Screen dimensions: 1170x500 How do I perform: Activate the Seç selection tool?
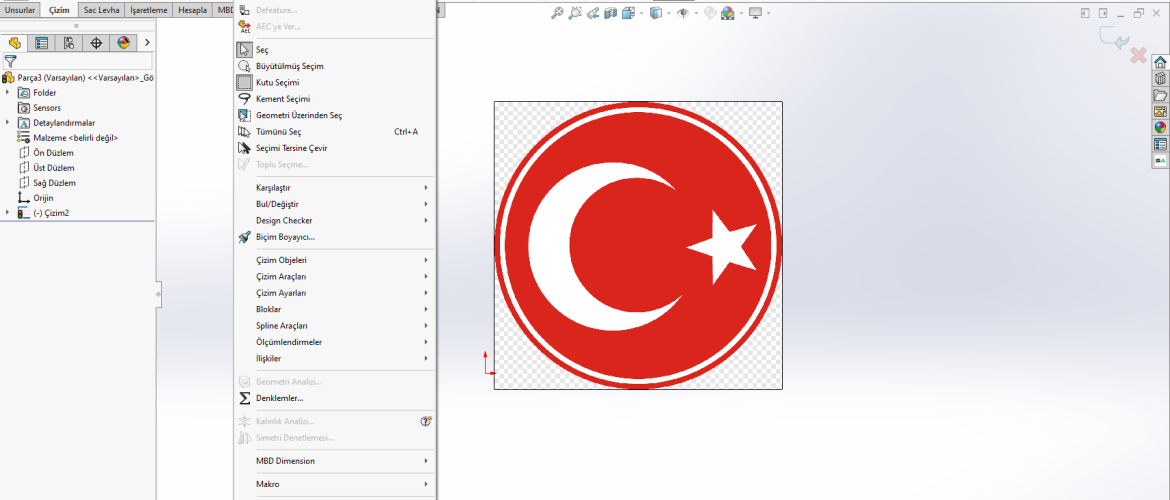click(x=263, y=50)
